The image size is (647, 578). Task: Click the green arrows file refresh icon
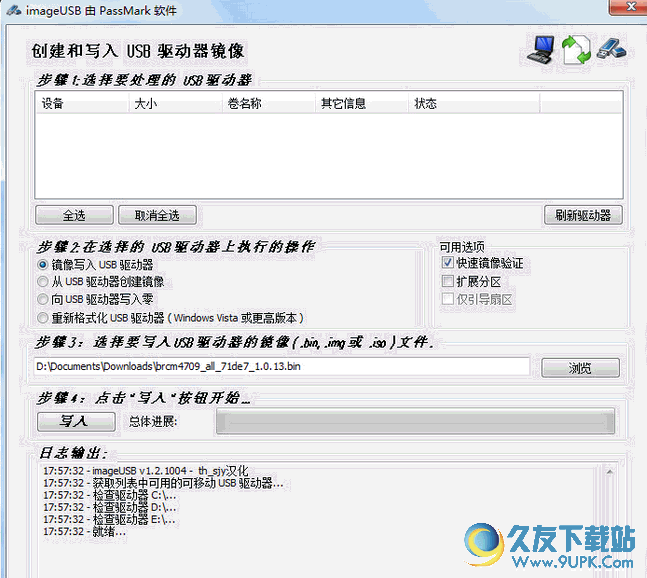click(x=576, y=50)
